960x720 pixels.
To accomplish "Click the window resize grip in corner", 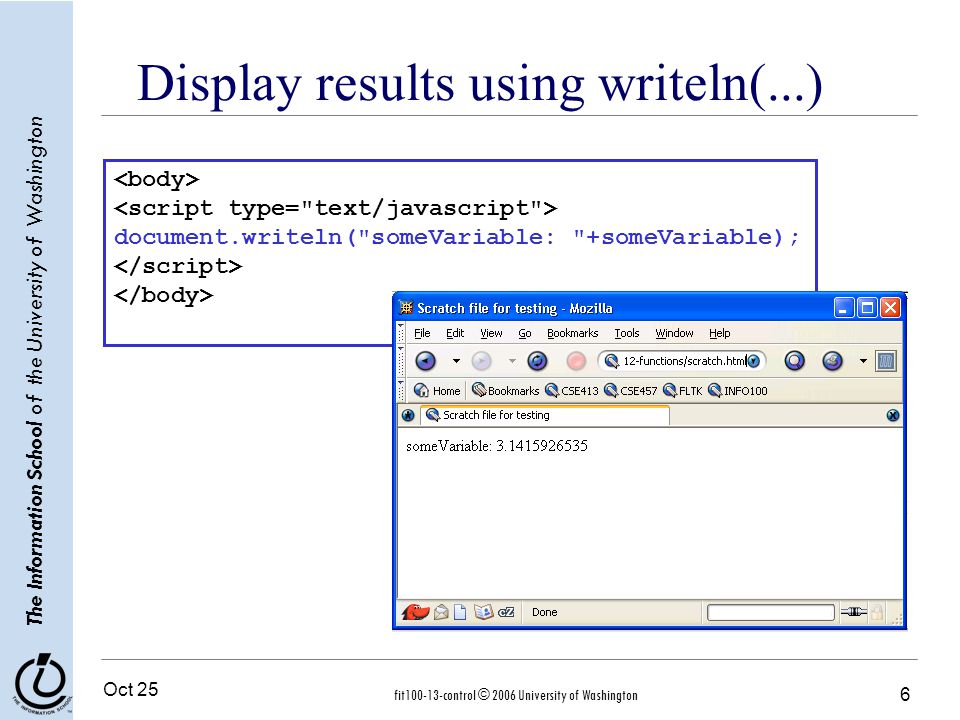I will tap(897, 620).
